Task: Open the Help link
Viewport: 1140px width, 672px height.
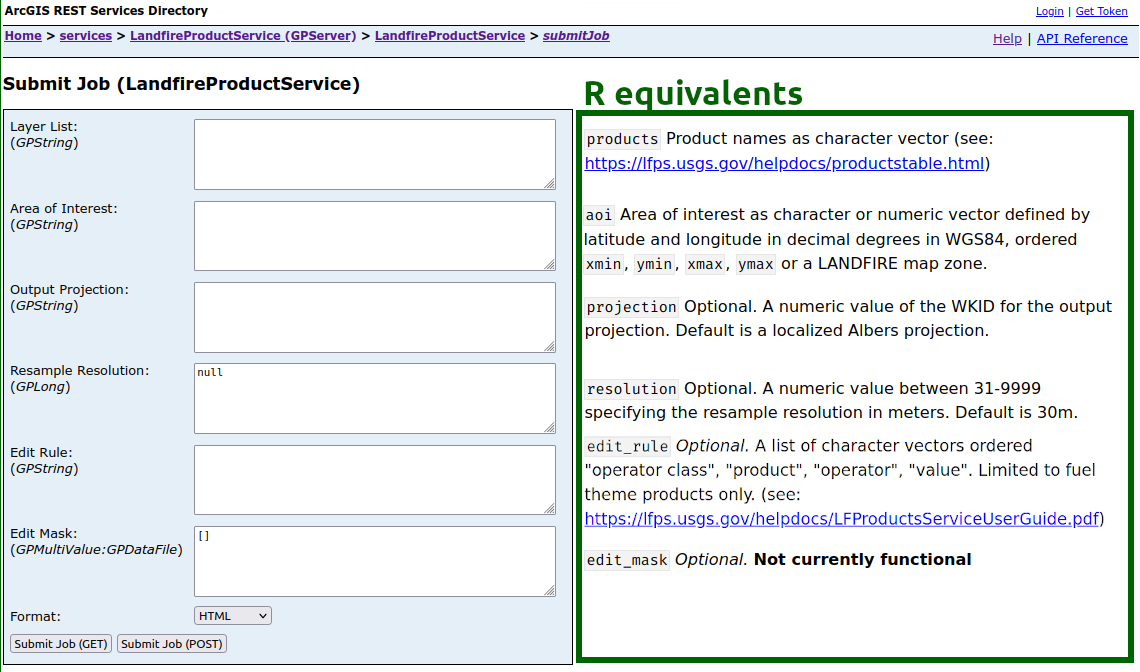Action: [1007, 39]
